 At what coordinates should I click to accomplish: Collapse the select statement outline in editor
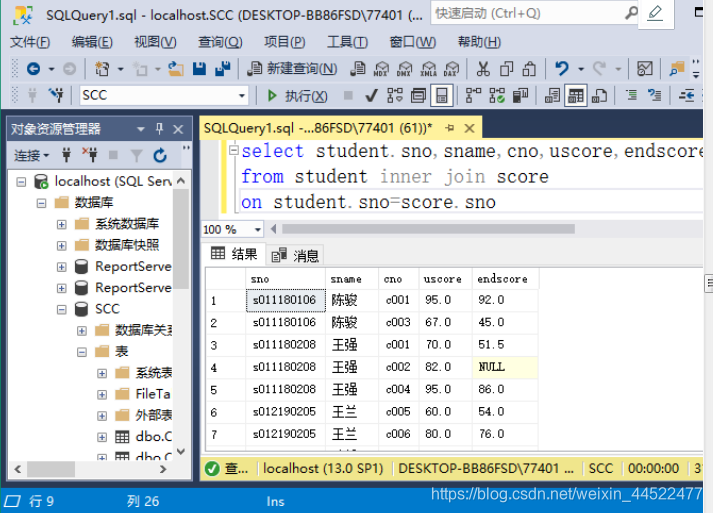click(234, 150)
